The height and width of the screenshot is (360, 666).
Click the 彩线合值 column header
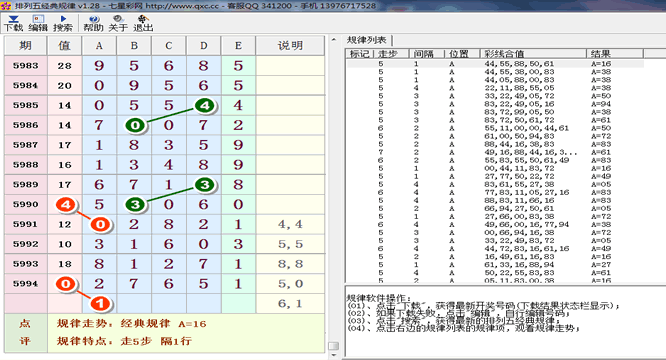[533, 53]
